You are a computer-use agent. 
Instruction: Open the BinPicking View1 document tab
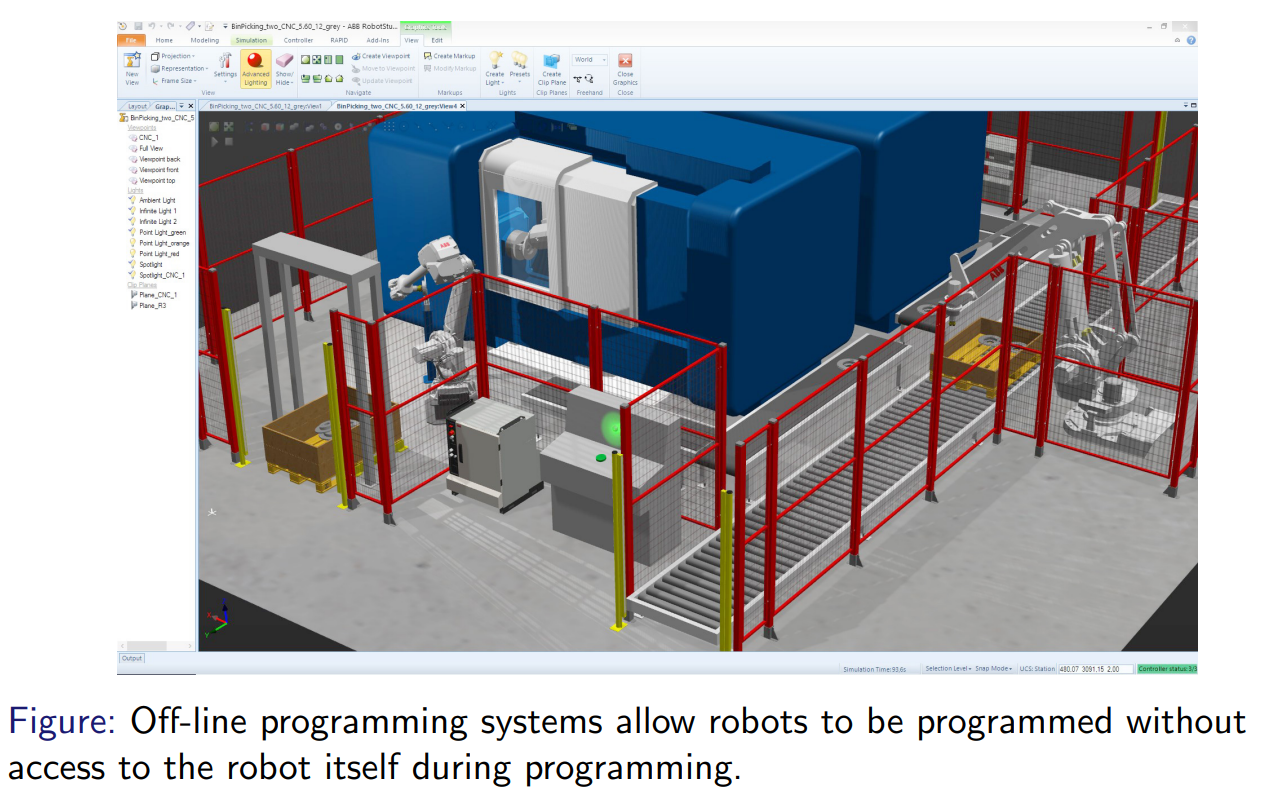click(264, 105)
